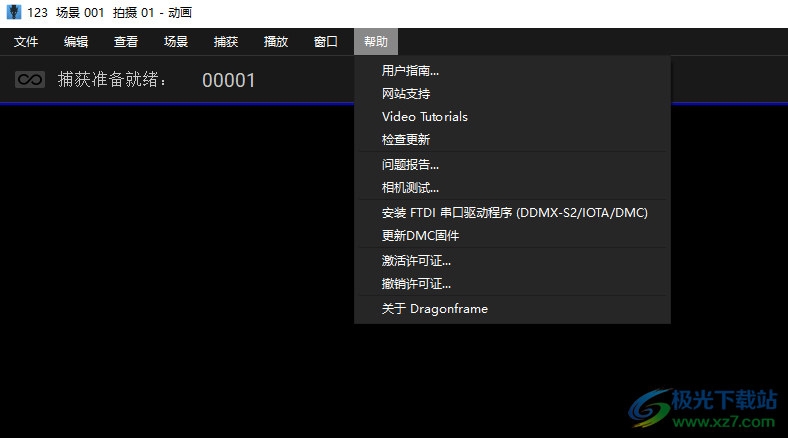Open 相机测试... menu entry
Viewport: 788px width, 438px height.
[513, 188]
